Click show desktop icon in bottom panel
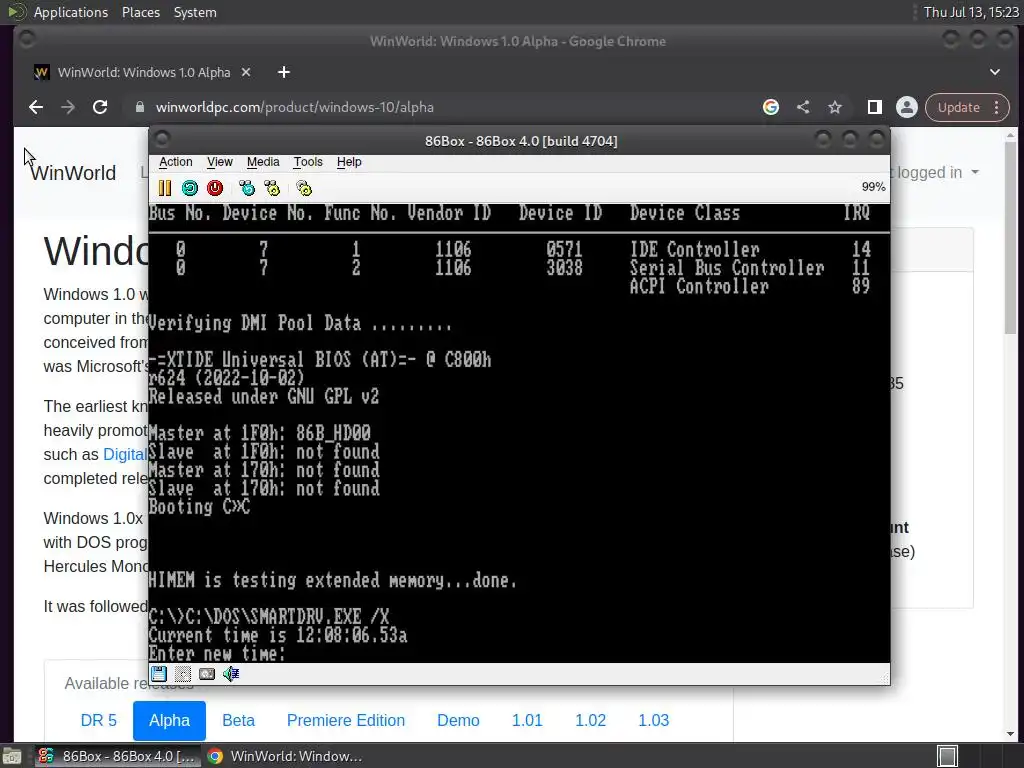This screenshot has width=1024, height=768. (x=12, y=756)
